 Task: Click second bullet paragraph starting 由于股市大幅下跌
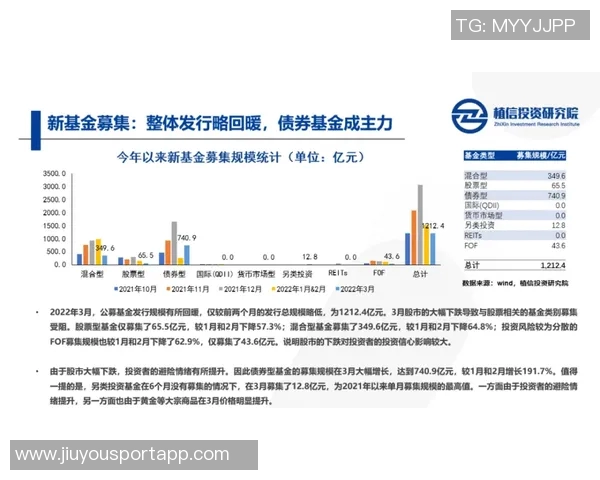coord(313,386)
